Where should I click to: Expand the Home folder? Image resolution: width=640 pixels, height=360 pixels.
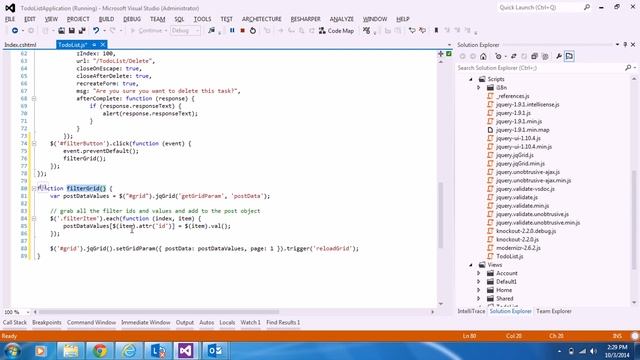point(479,290)
